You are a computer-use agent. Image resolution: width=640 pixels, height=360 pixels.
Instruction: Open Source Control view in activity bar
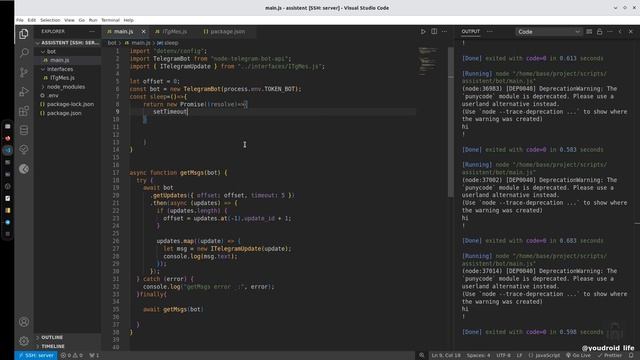point(24,72)
